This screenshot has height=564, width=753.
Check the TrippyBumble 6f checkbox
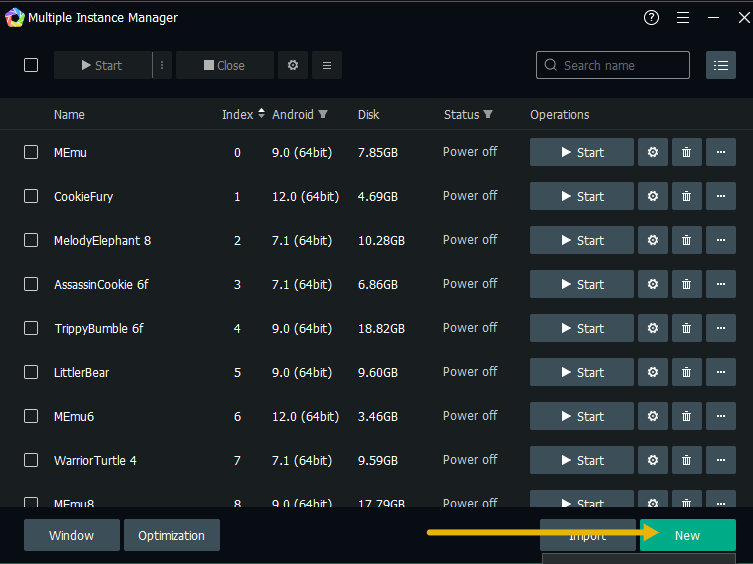coord(31,328)
